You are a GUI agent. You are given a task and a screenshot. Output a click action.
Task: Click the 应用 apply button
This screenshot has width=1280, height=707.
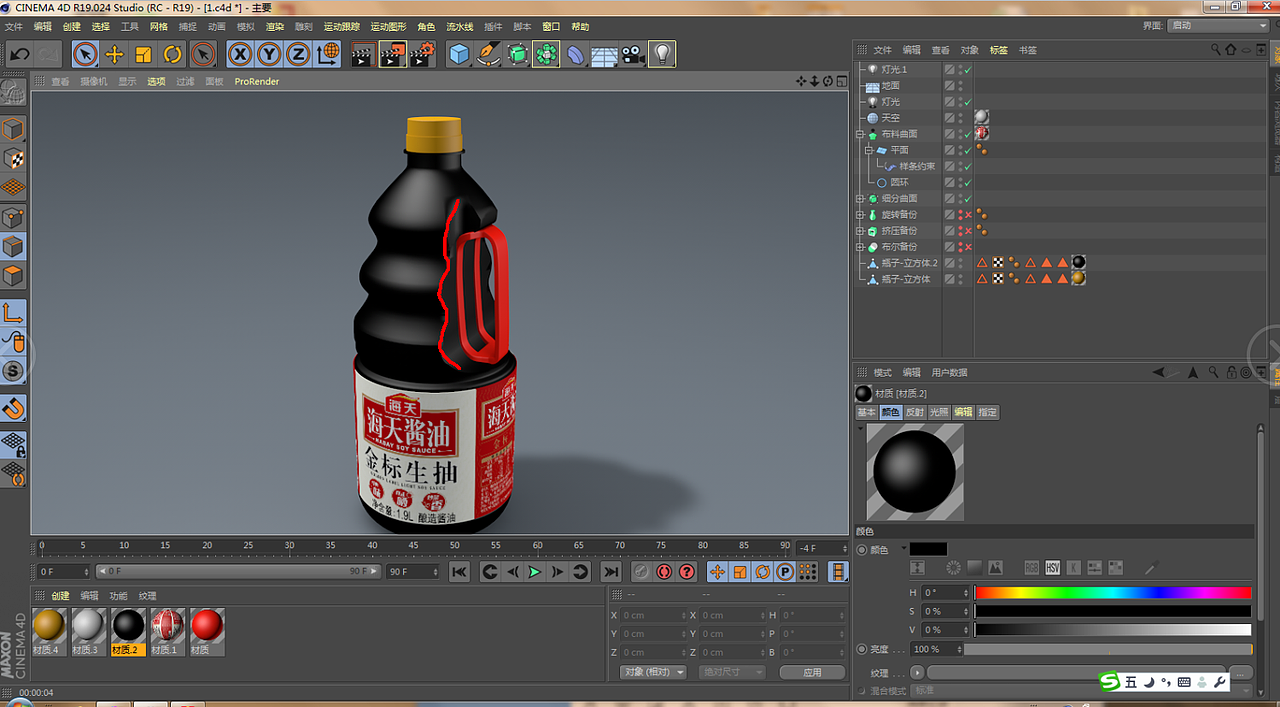coord(812,672)
